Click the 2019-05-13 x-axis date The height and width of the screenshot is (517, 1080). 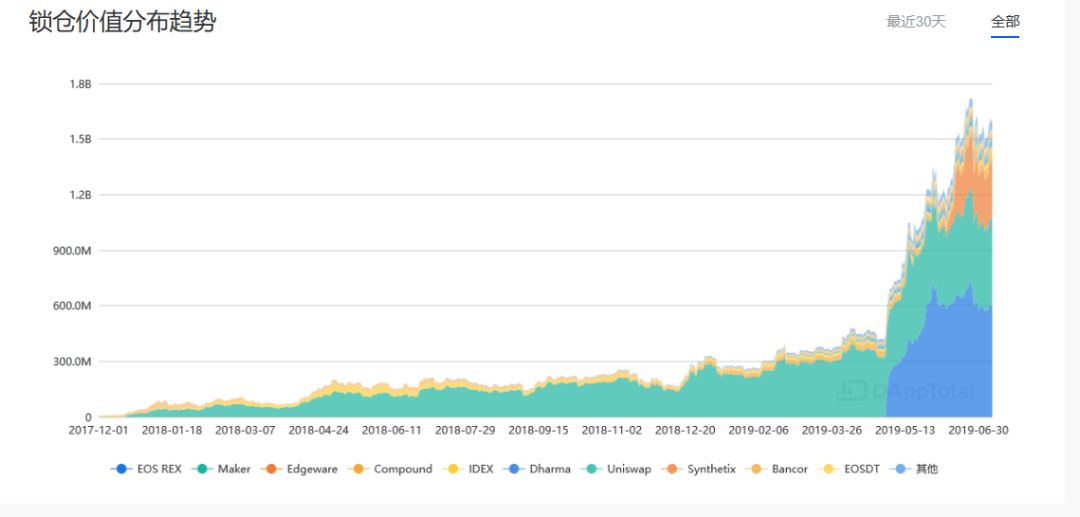click(x=905, y=430)
